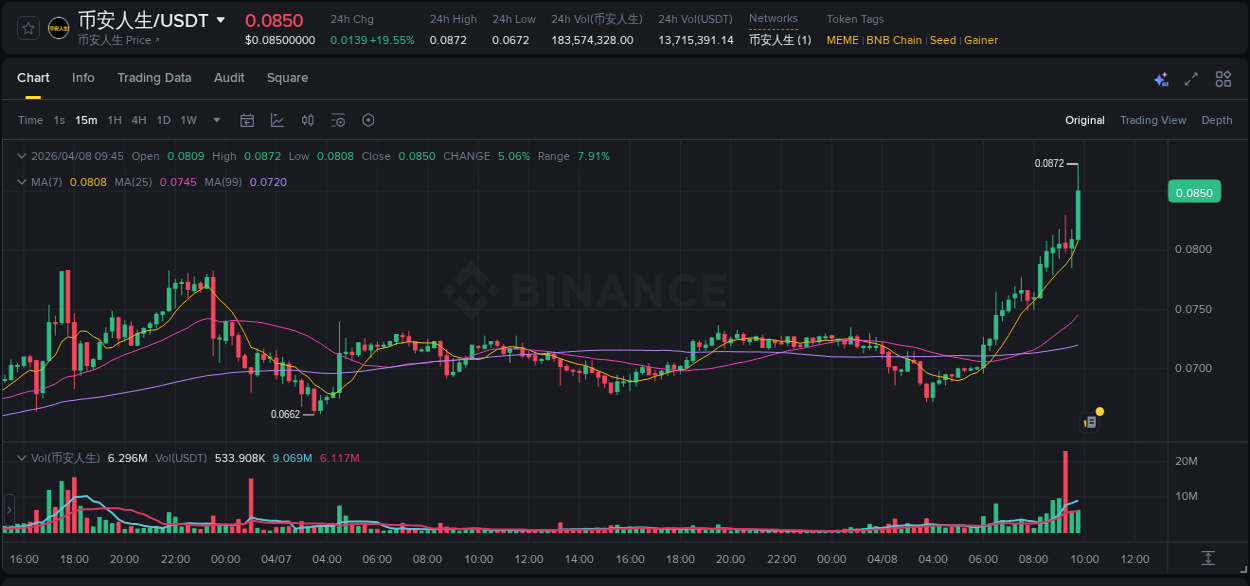The image size is (1250, 586).
Task: Click the Gainer token tag link
Action: 980,40
